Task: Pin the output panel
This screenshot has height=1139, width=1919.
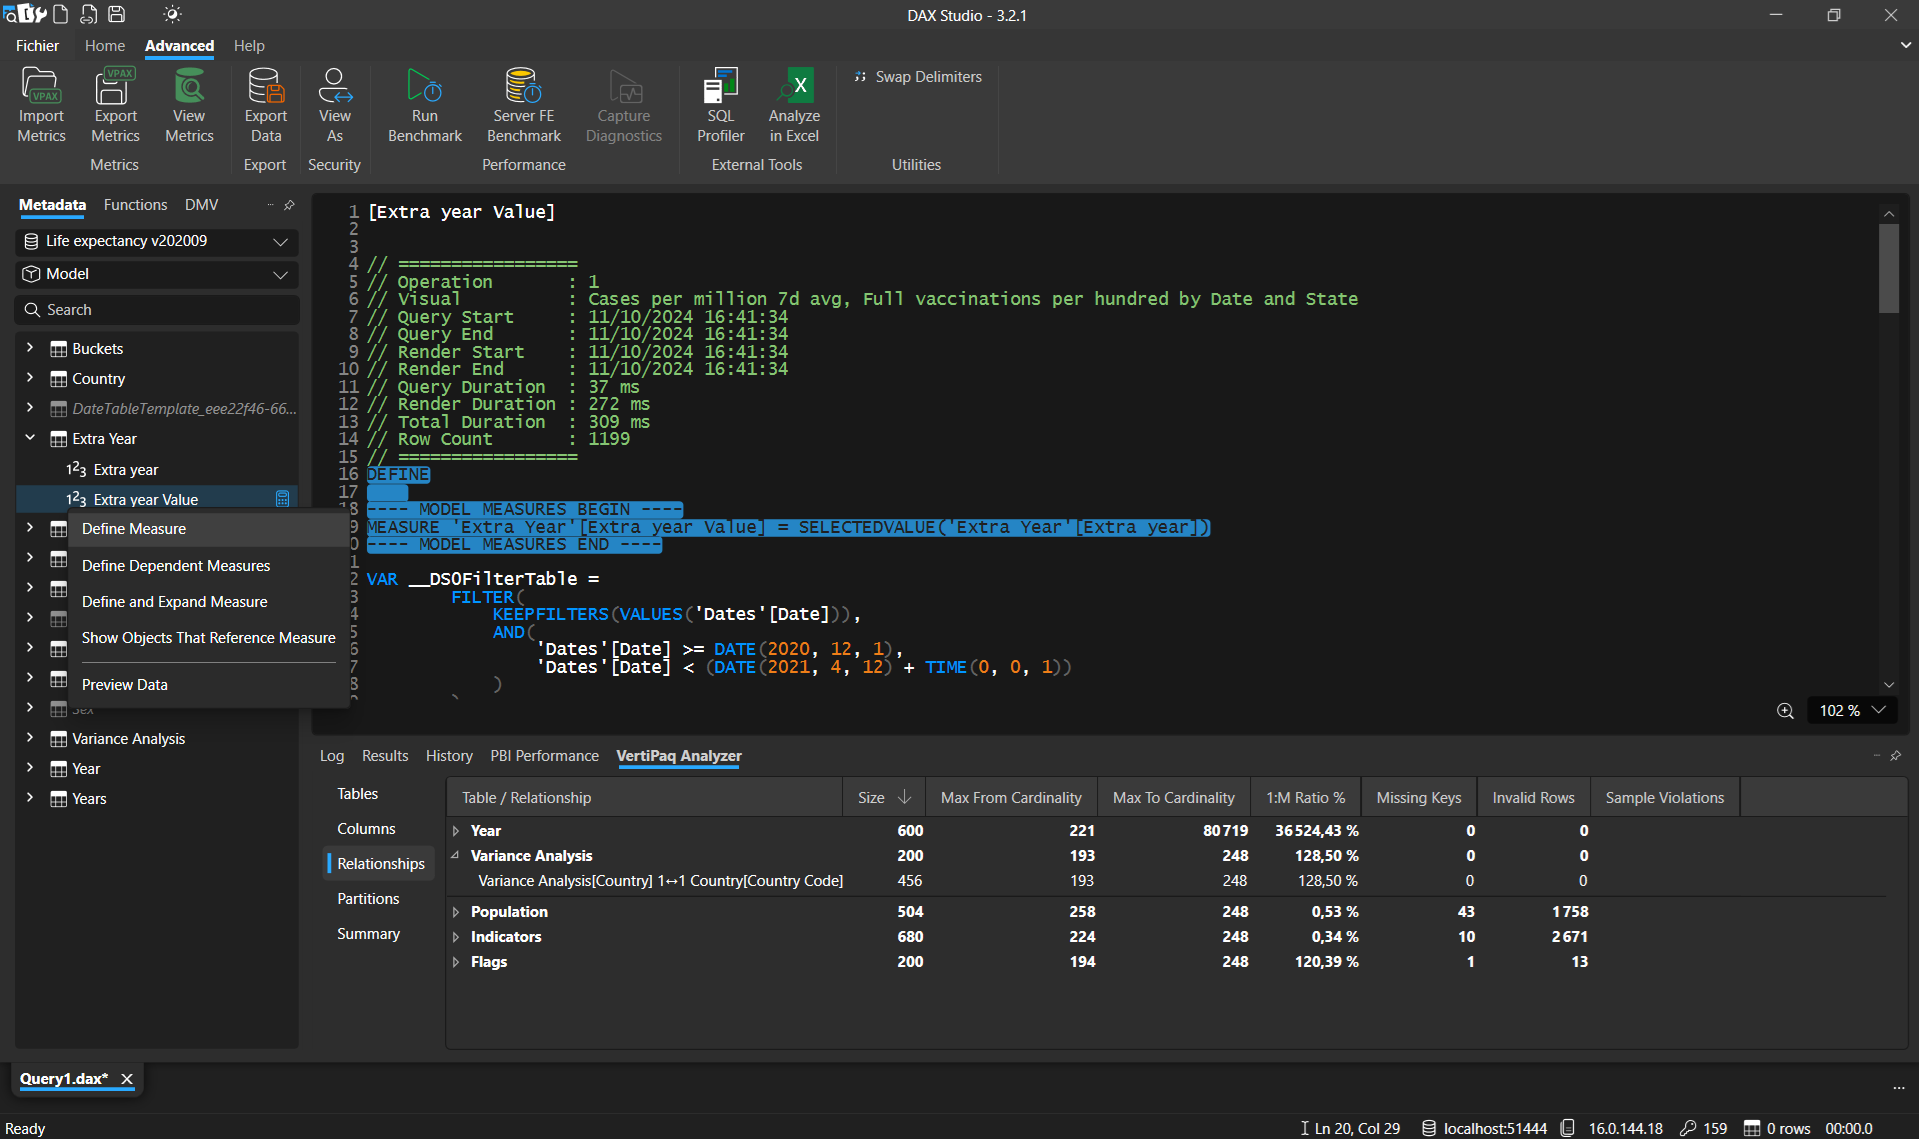Action: pos(1895,756)
